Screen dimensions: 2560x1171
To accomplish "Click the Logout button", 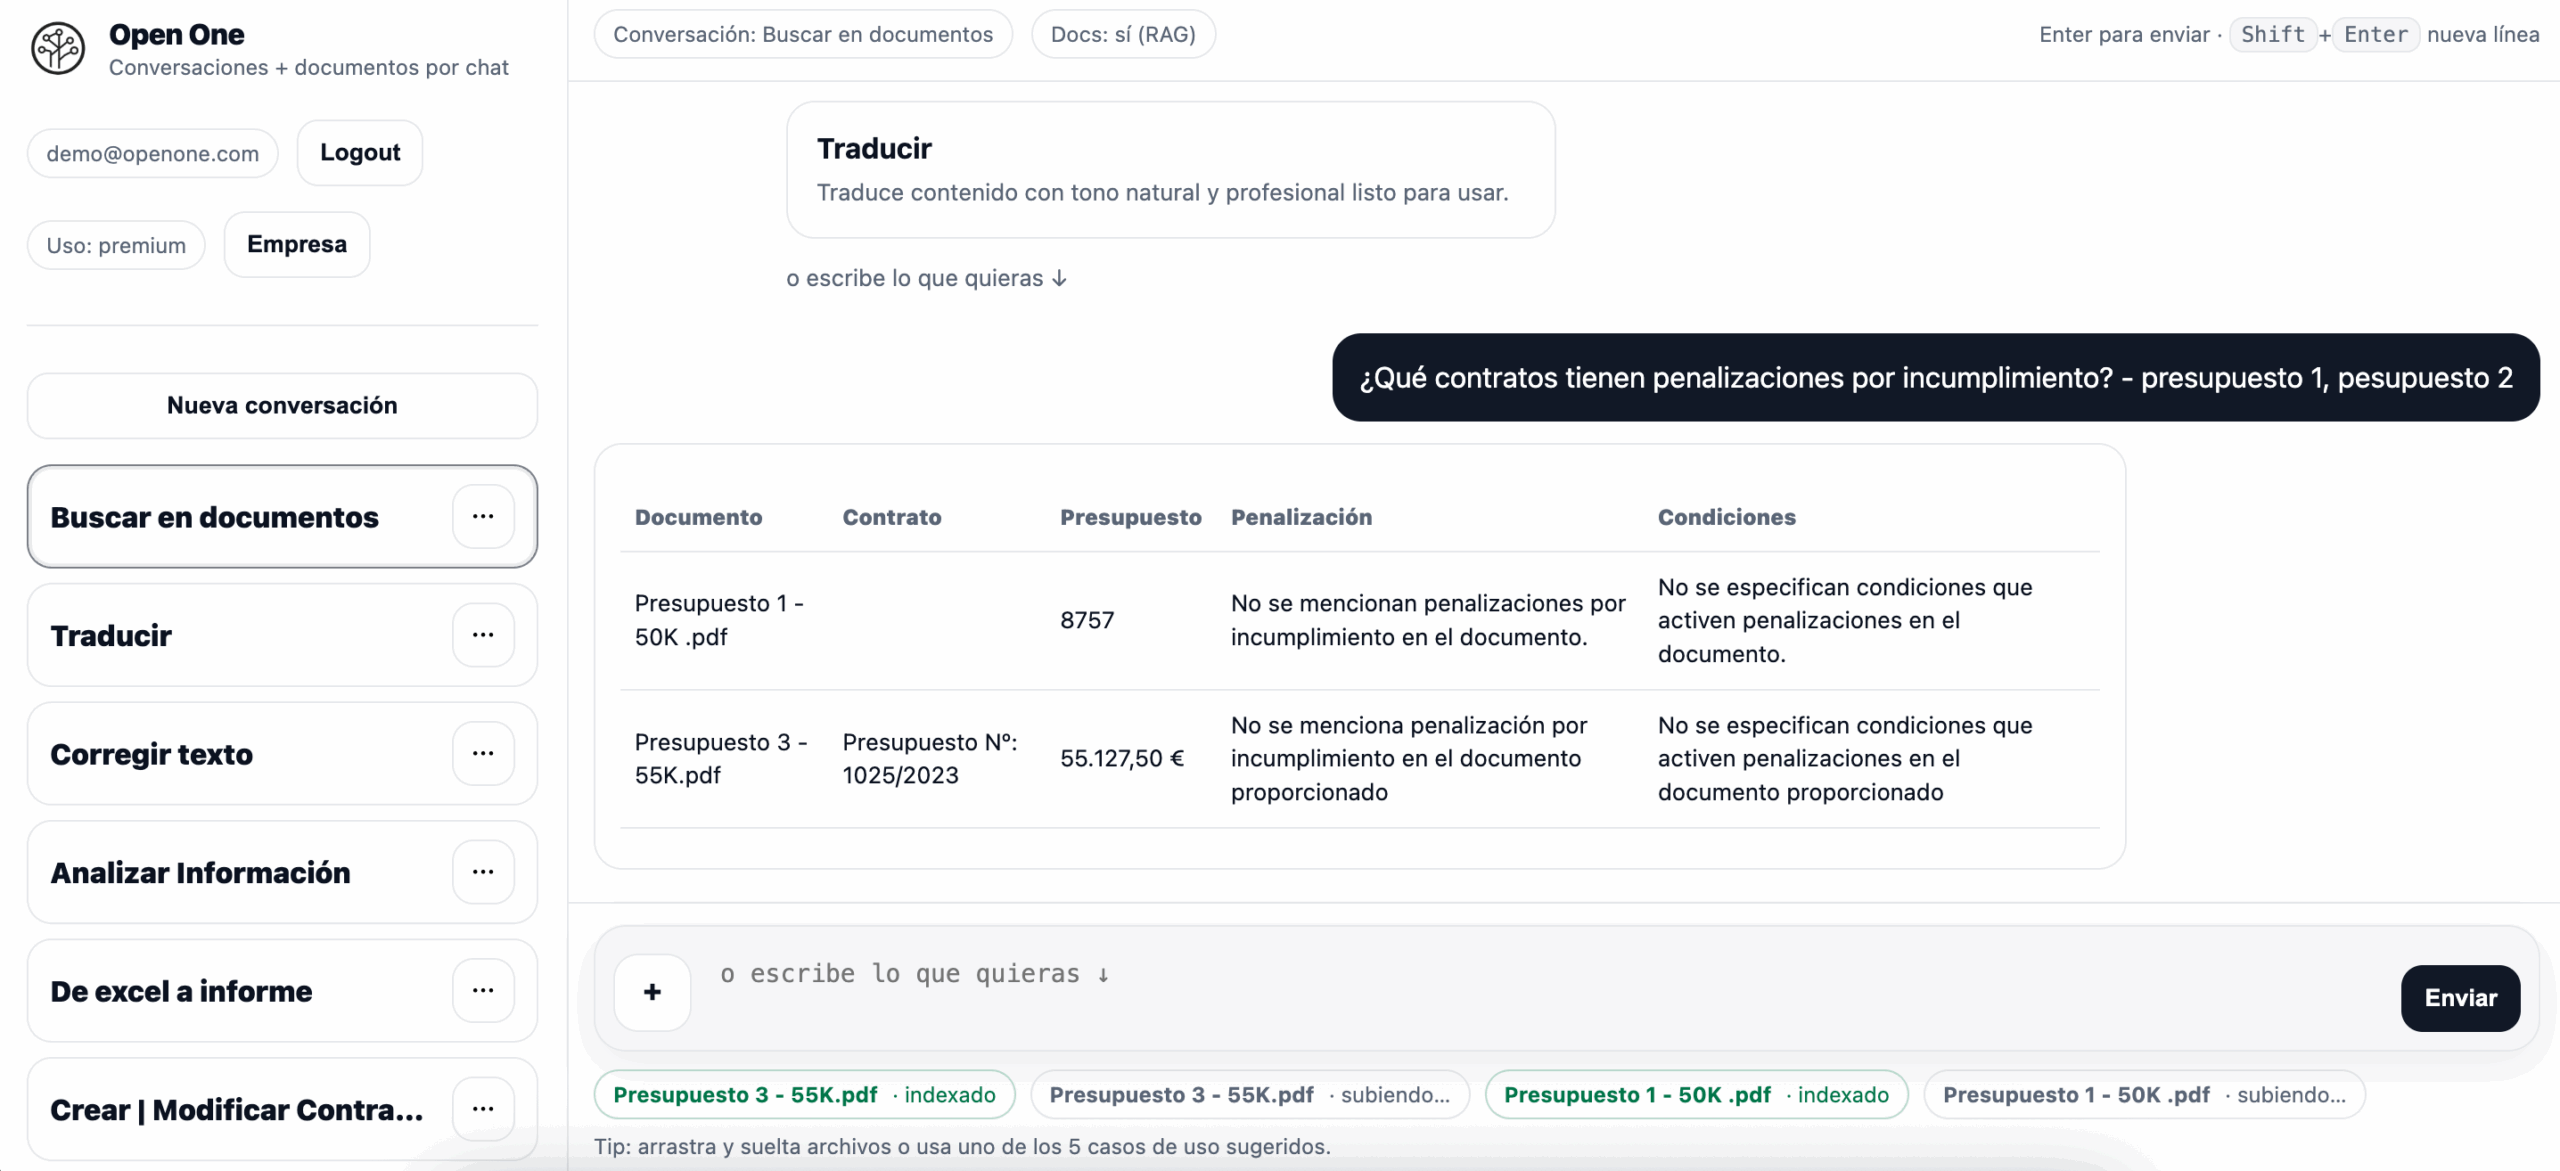I will 359,152.
